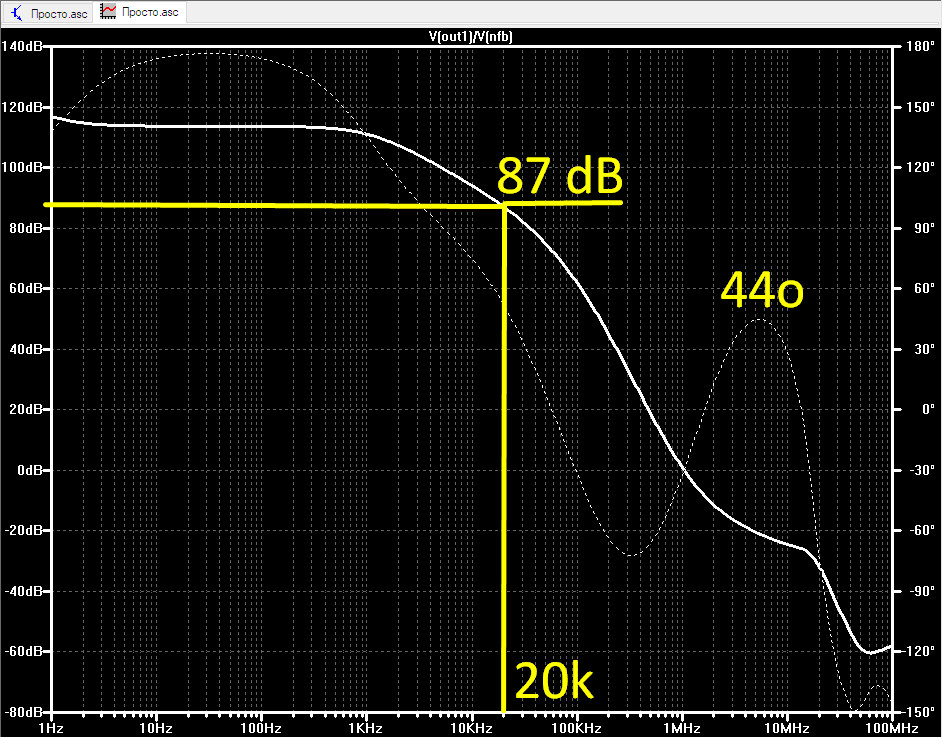
Task: Click the 30° phase axis label
Action: tap(923, 349)
